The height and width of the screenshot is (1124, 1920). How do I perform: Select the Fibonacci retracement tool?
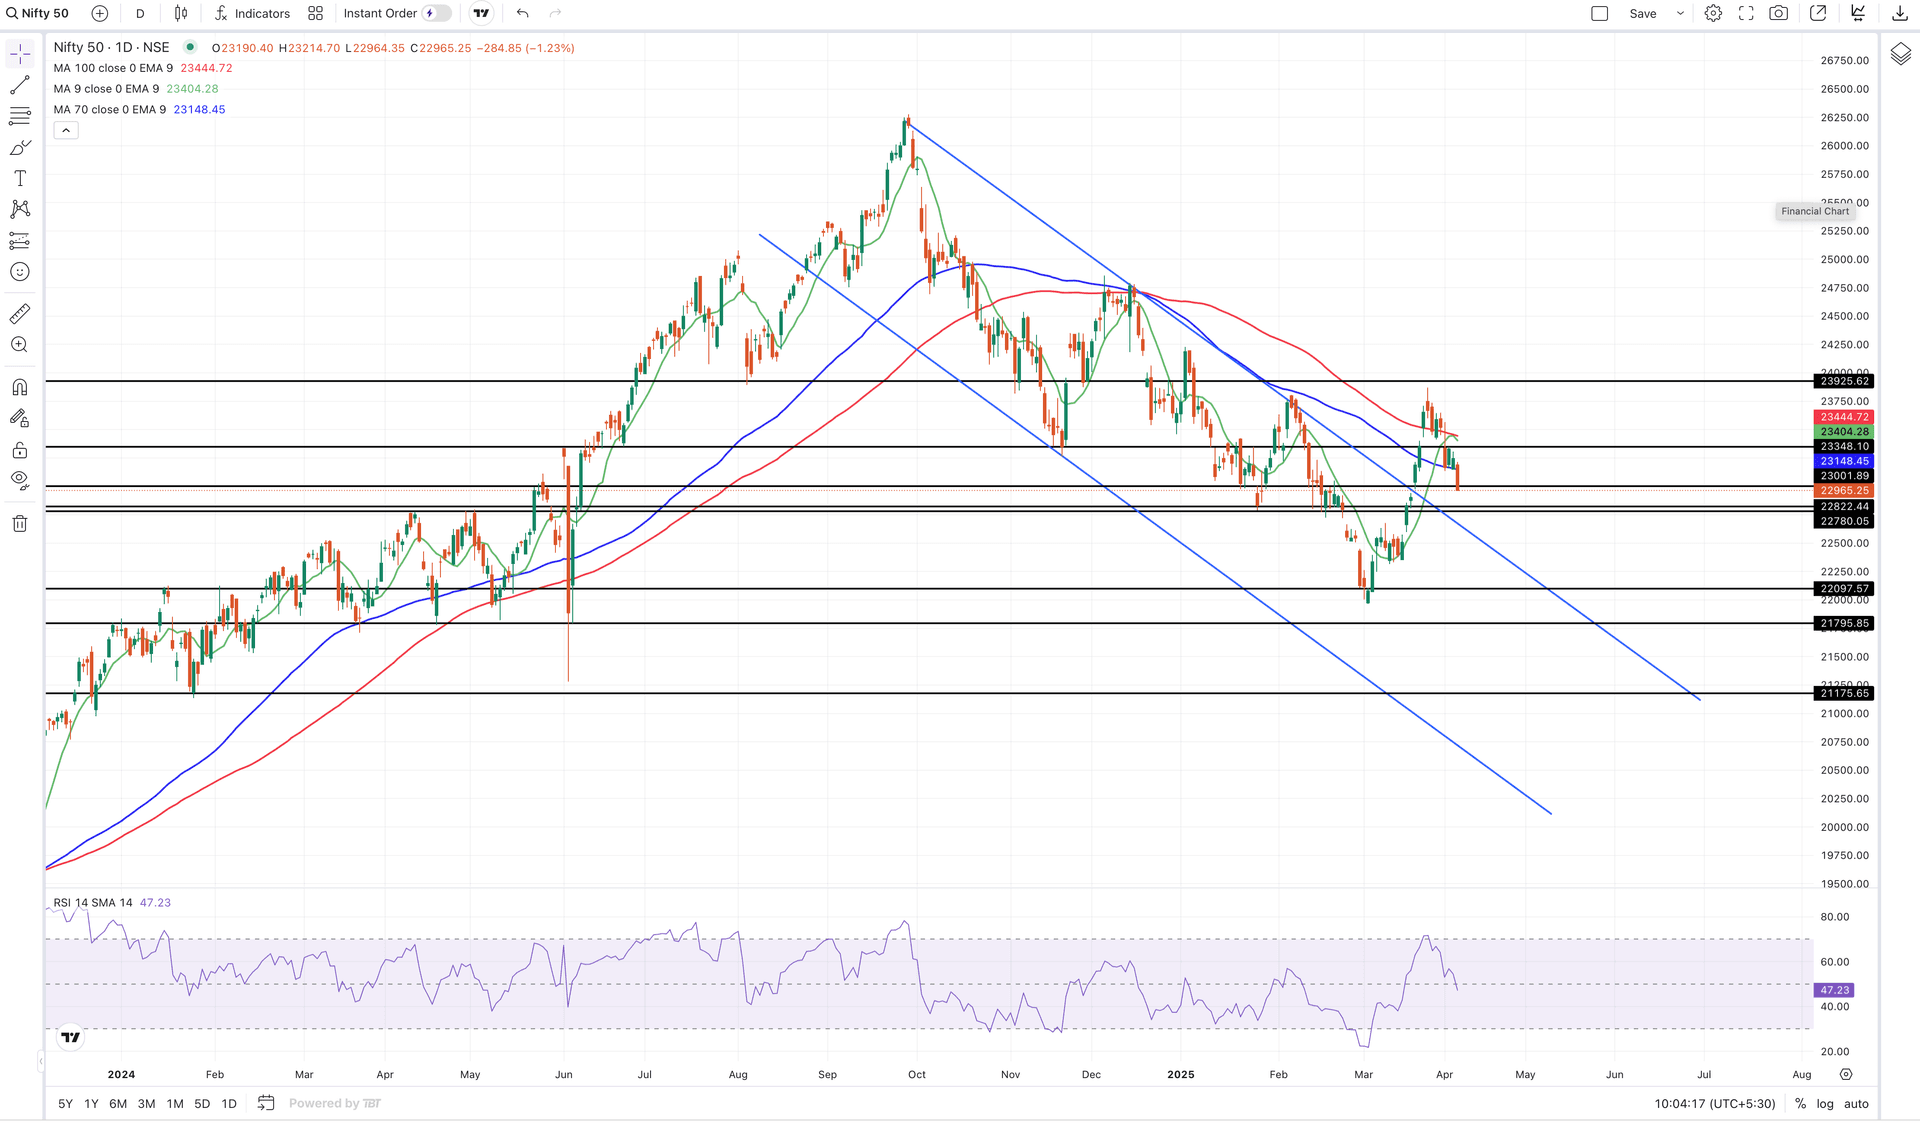pyautogui.click(x=20, y=117)
